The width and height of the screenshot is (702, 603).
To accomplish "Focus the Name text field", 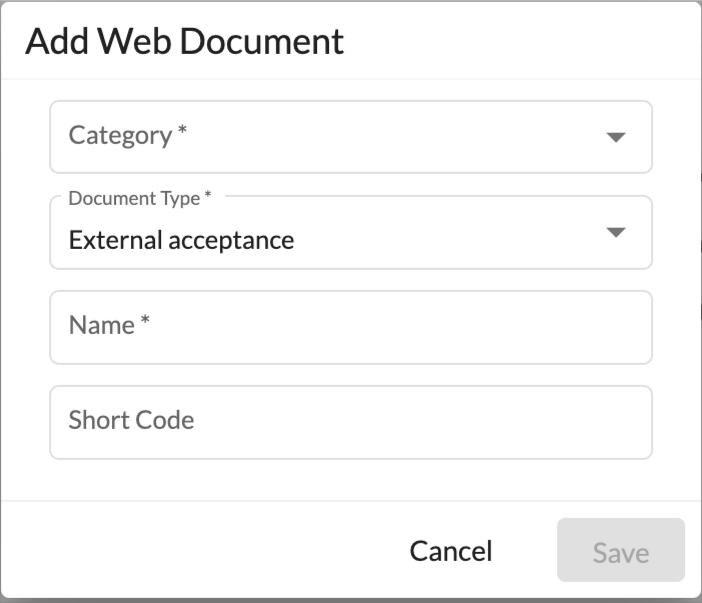I will tap(351, 327).
